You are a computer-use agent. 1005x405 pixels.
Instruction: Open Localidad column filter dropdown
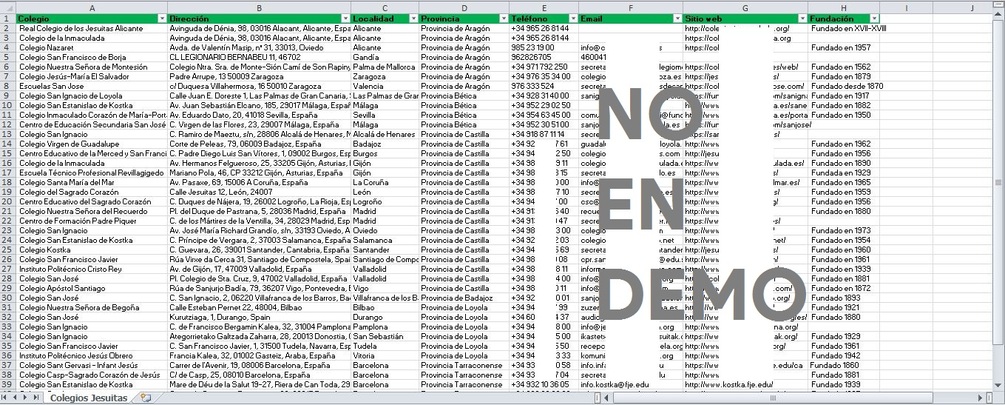[414, 19]
